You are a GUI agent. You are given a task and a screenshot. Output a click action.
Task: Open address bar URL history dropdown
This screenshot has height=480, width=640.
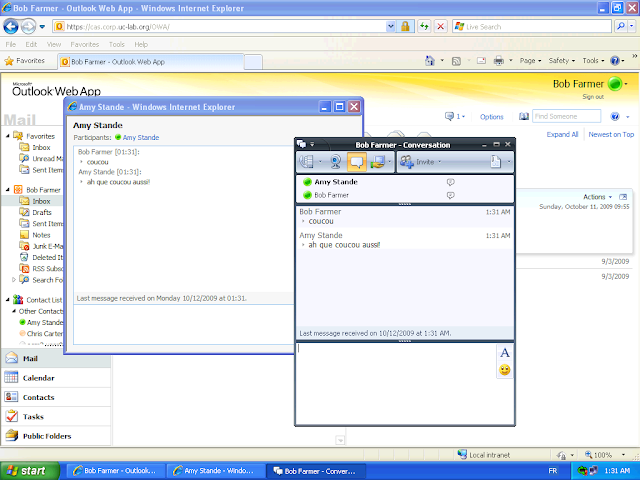pyautogui.click(x=391, y=27)
